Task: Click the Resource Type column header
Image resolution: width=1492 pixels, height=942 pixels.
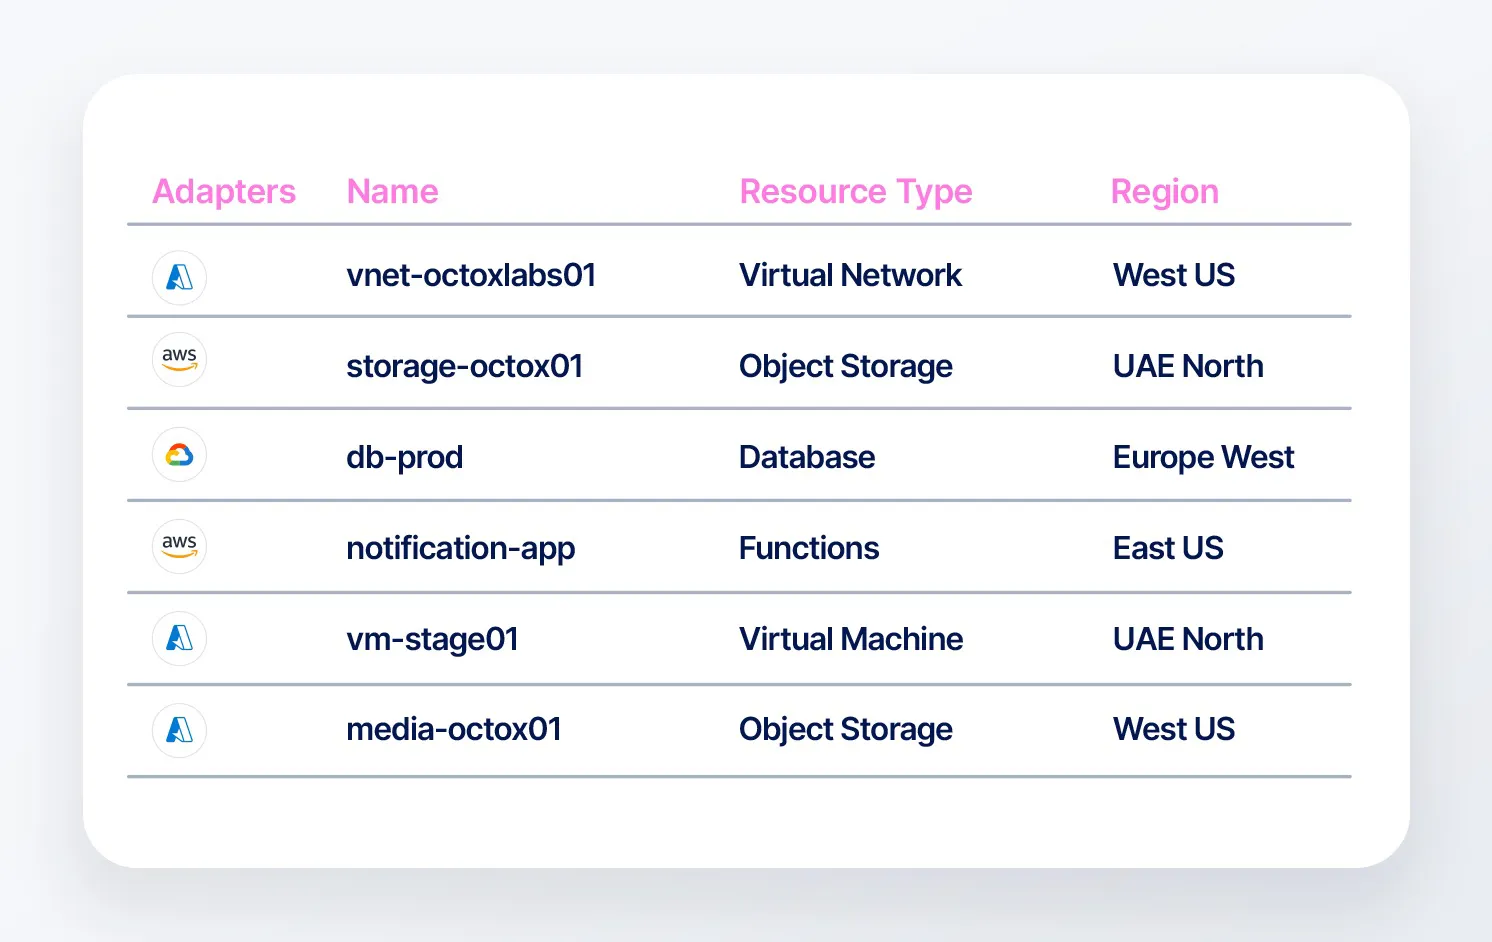Action: click(x=856, y=191)
